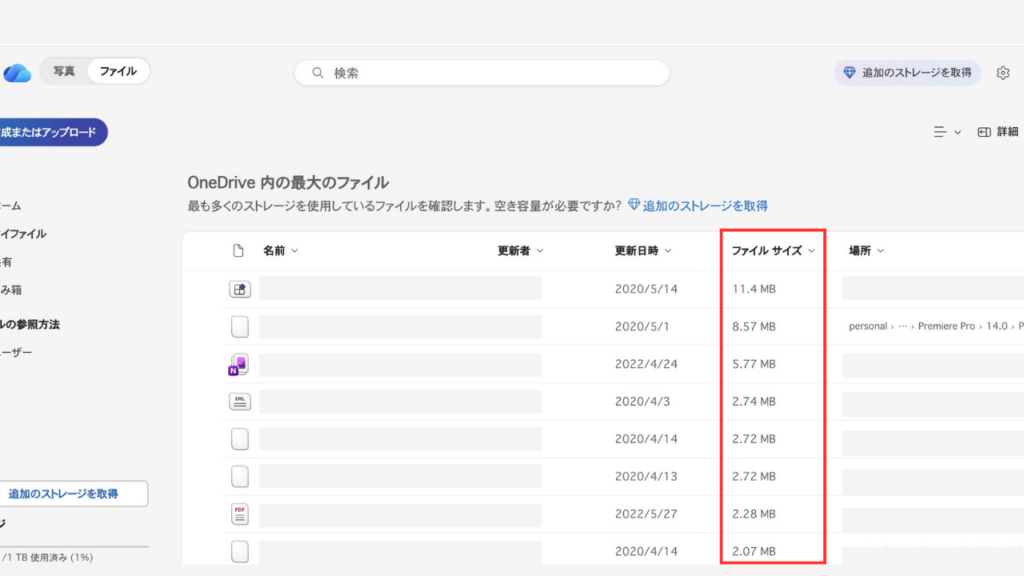Select the ファイル tab

[118, 71]
